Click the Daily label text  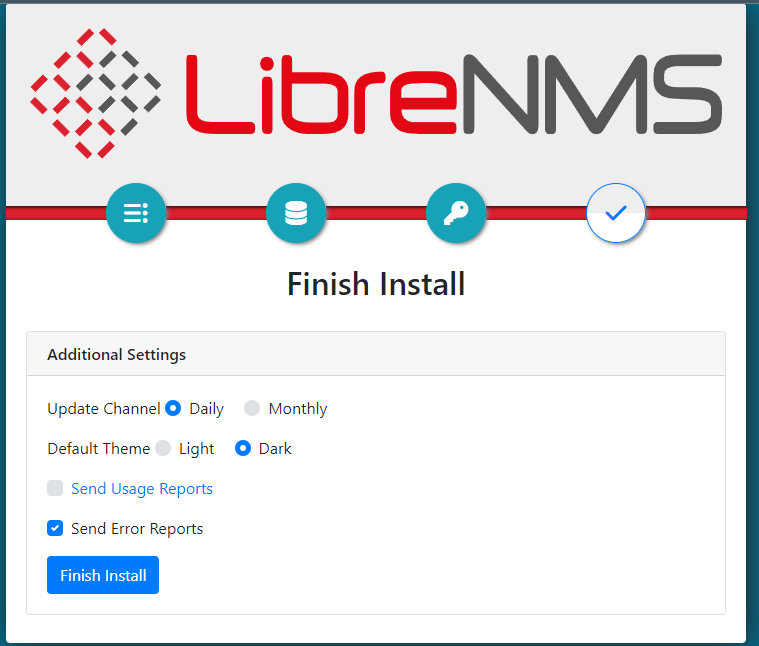[207, 409]
